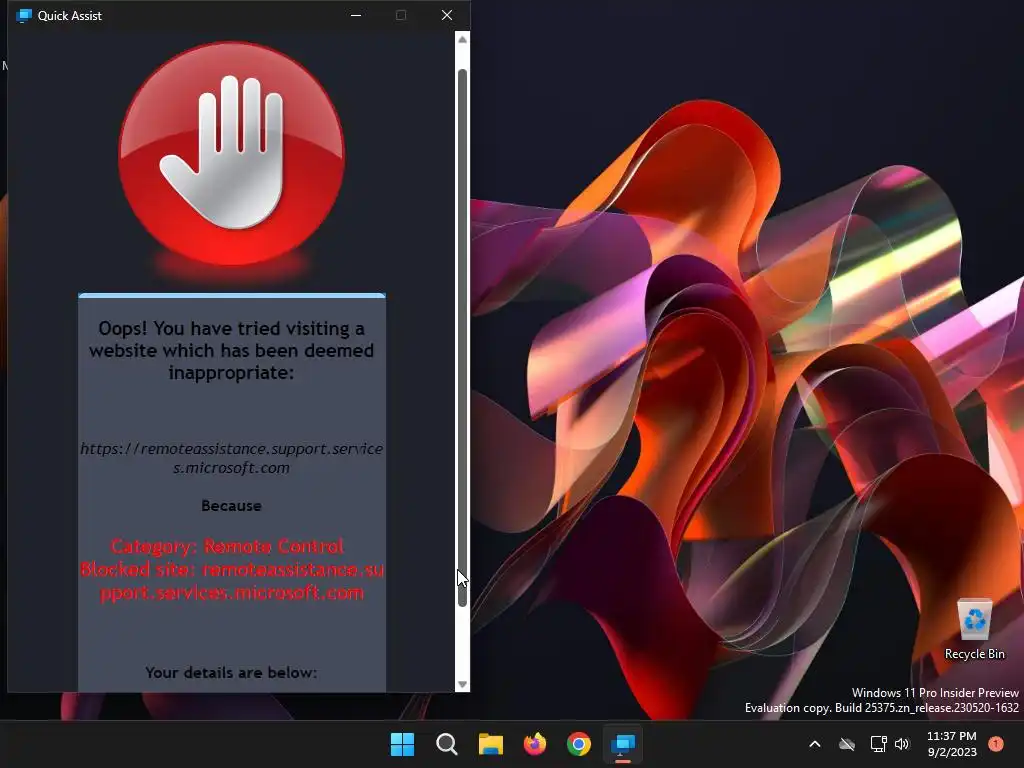Open Firefox from the taskbar
This screenshot has width=1024, height=768.
click(535, 744)
